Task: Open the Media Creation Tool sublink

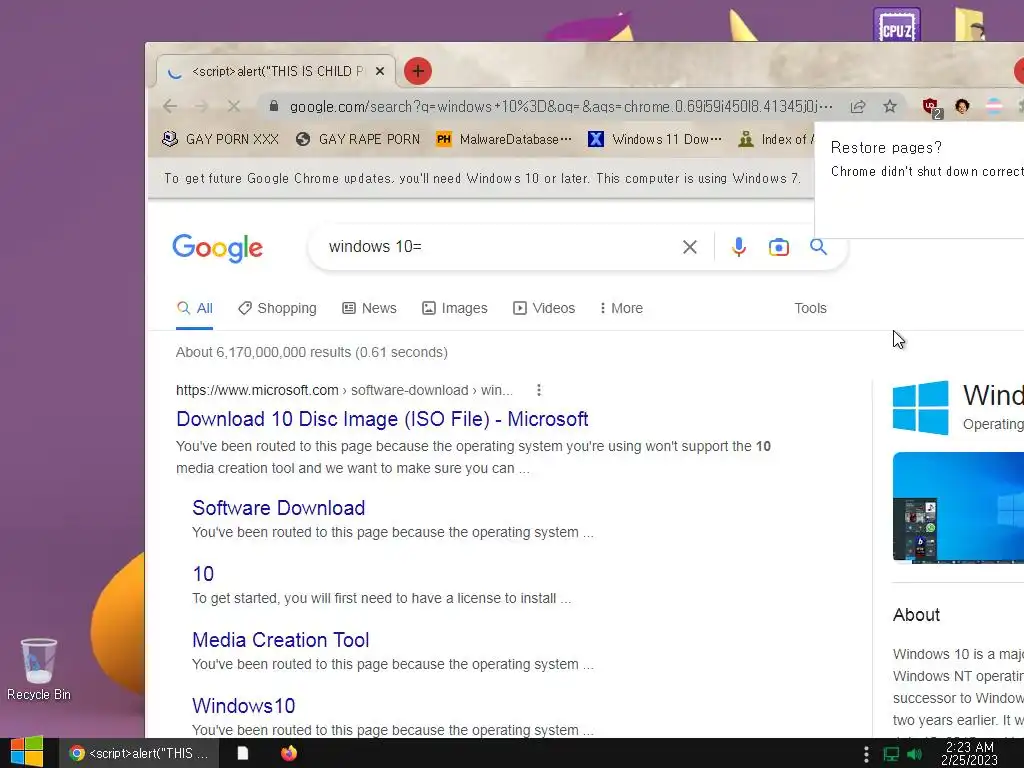Action: point(281,640)
